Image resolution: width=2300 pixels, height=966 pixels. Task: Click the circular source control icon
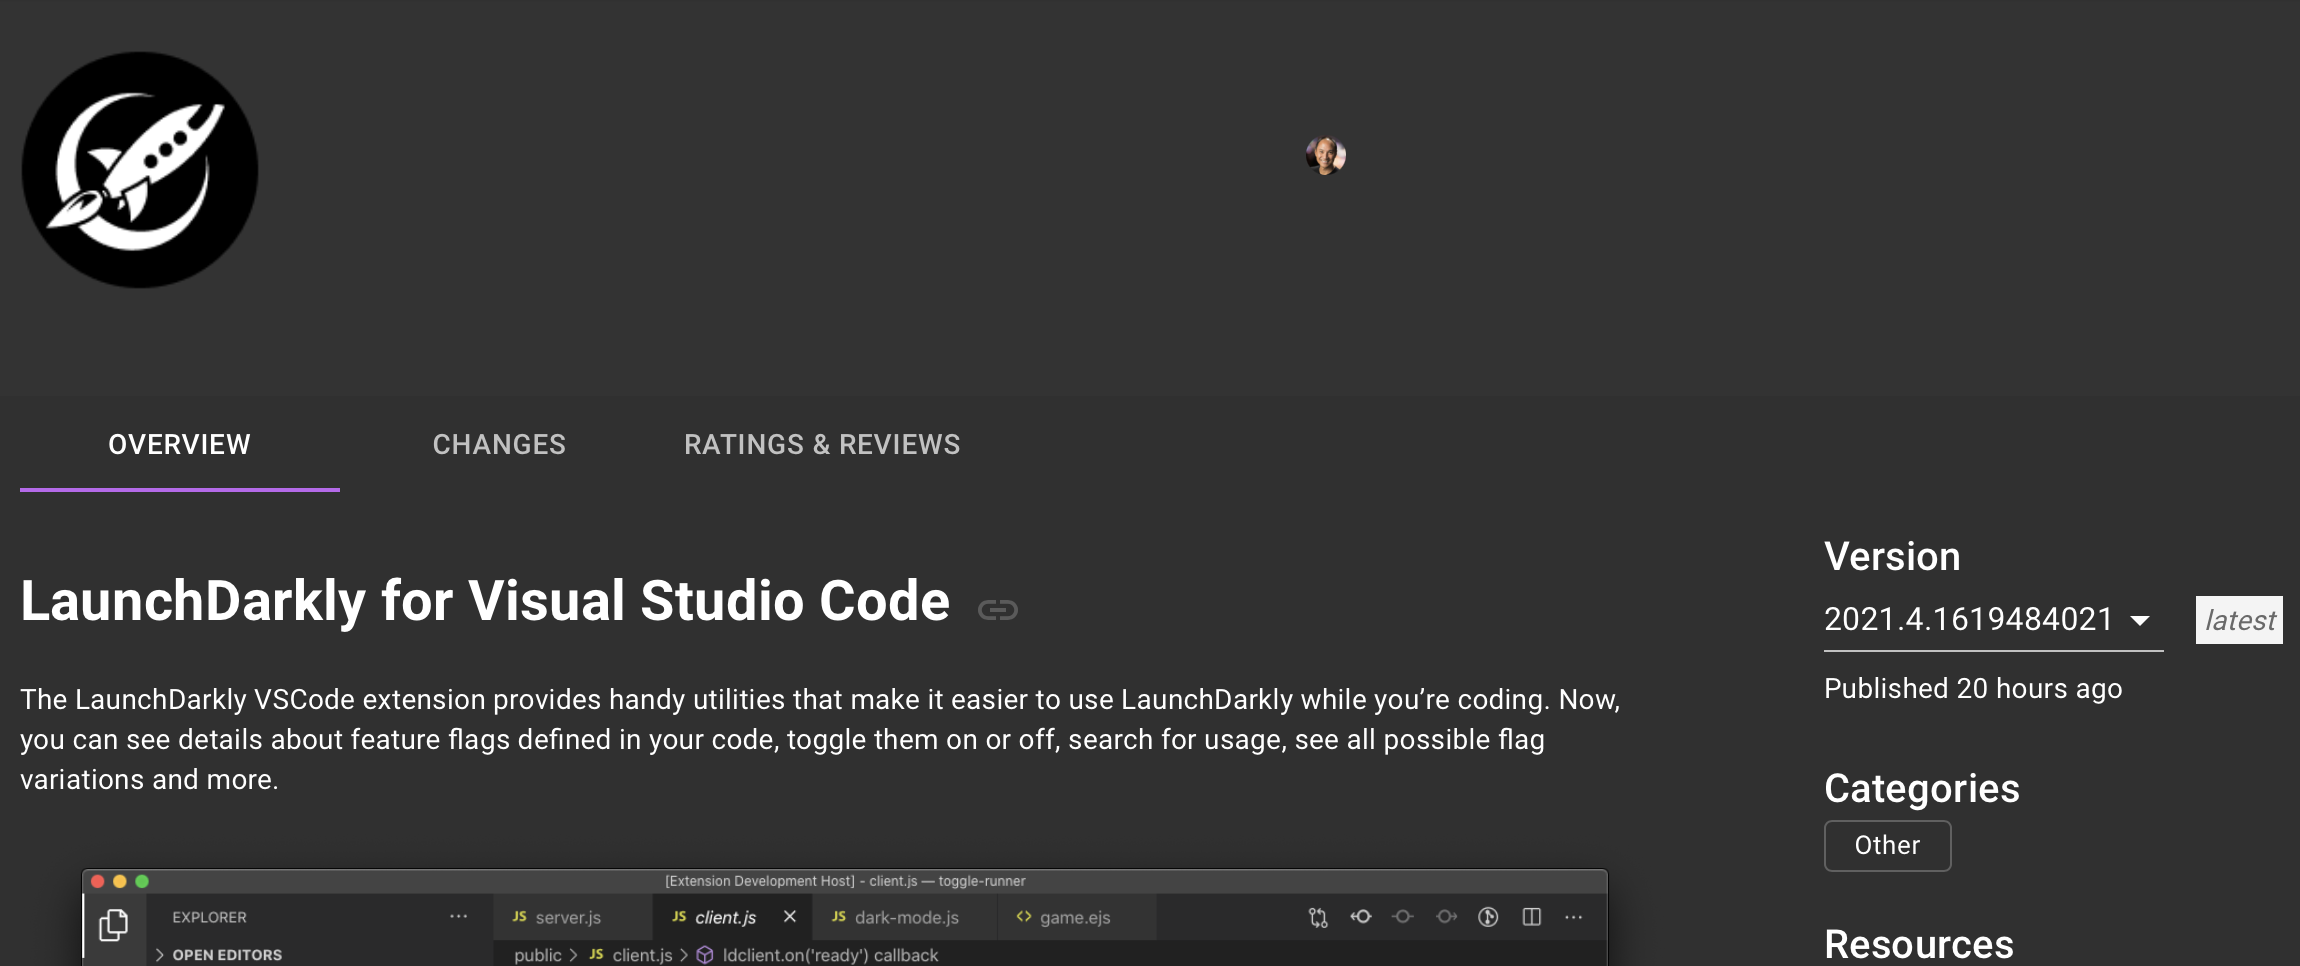[x=1488, y=917]
